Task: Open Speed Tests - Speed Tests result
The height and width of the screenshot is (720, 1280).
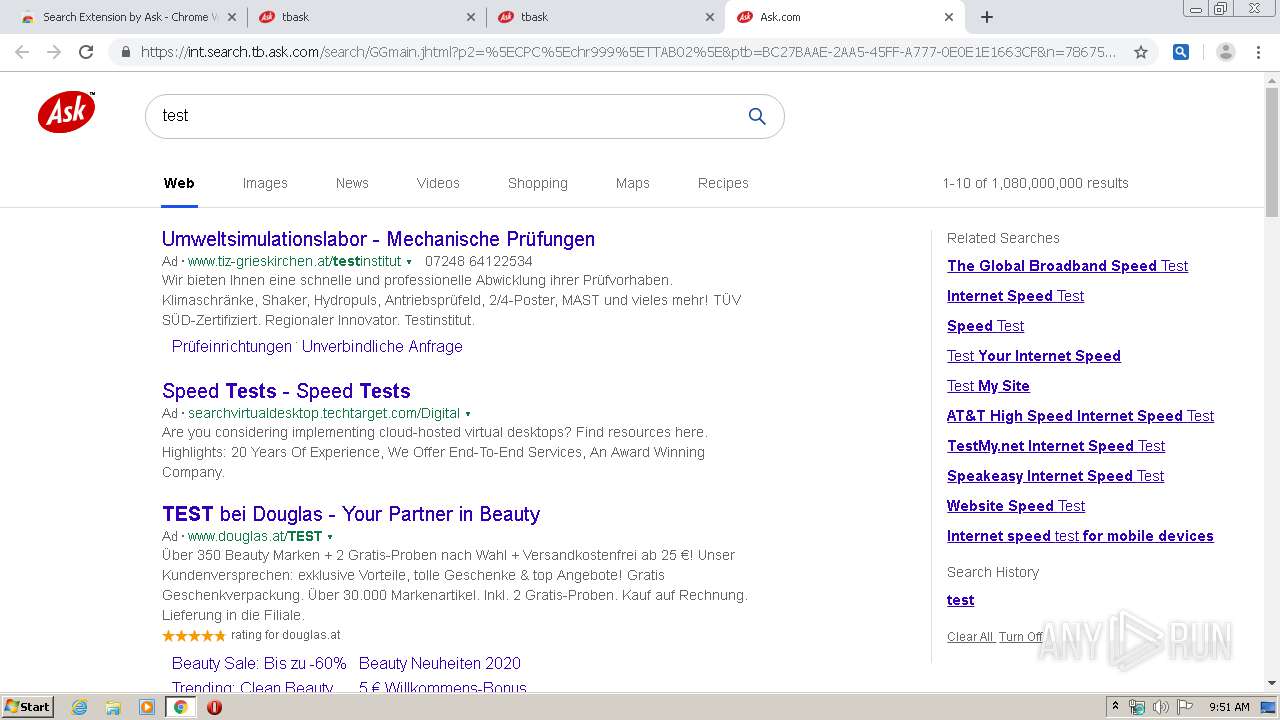Action: tap(286, 391)
